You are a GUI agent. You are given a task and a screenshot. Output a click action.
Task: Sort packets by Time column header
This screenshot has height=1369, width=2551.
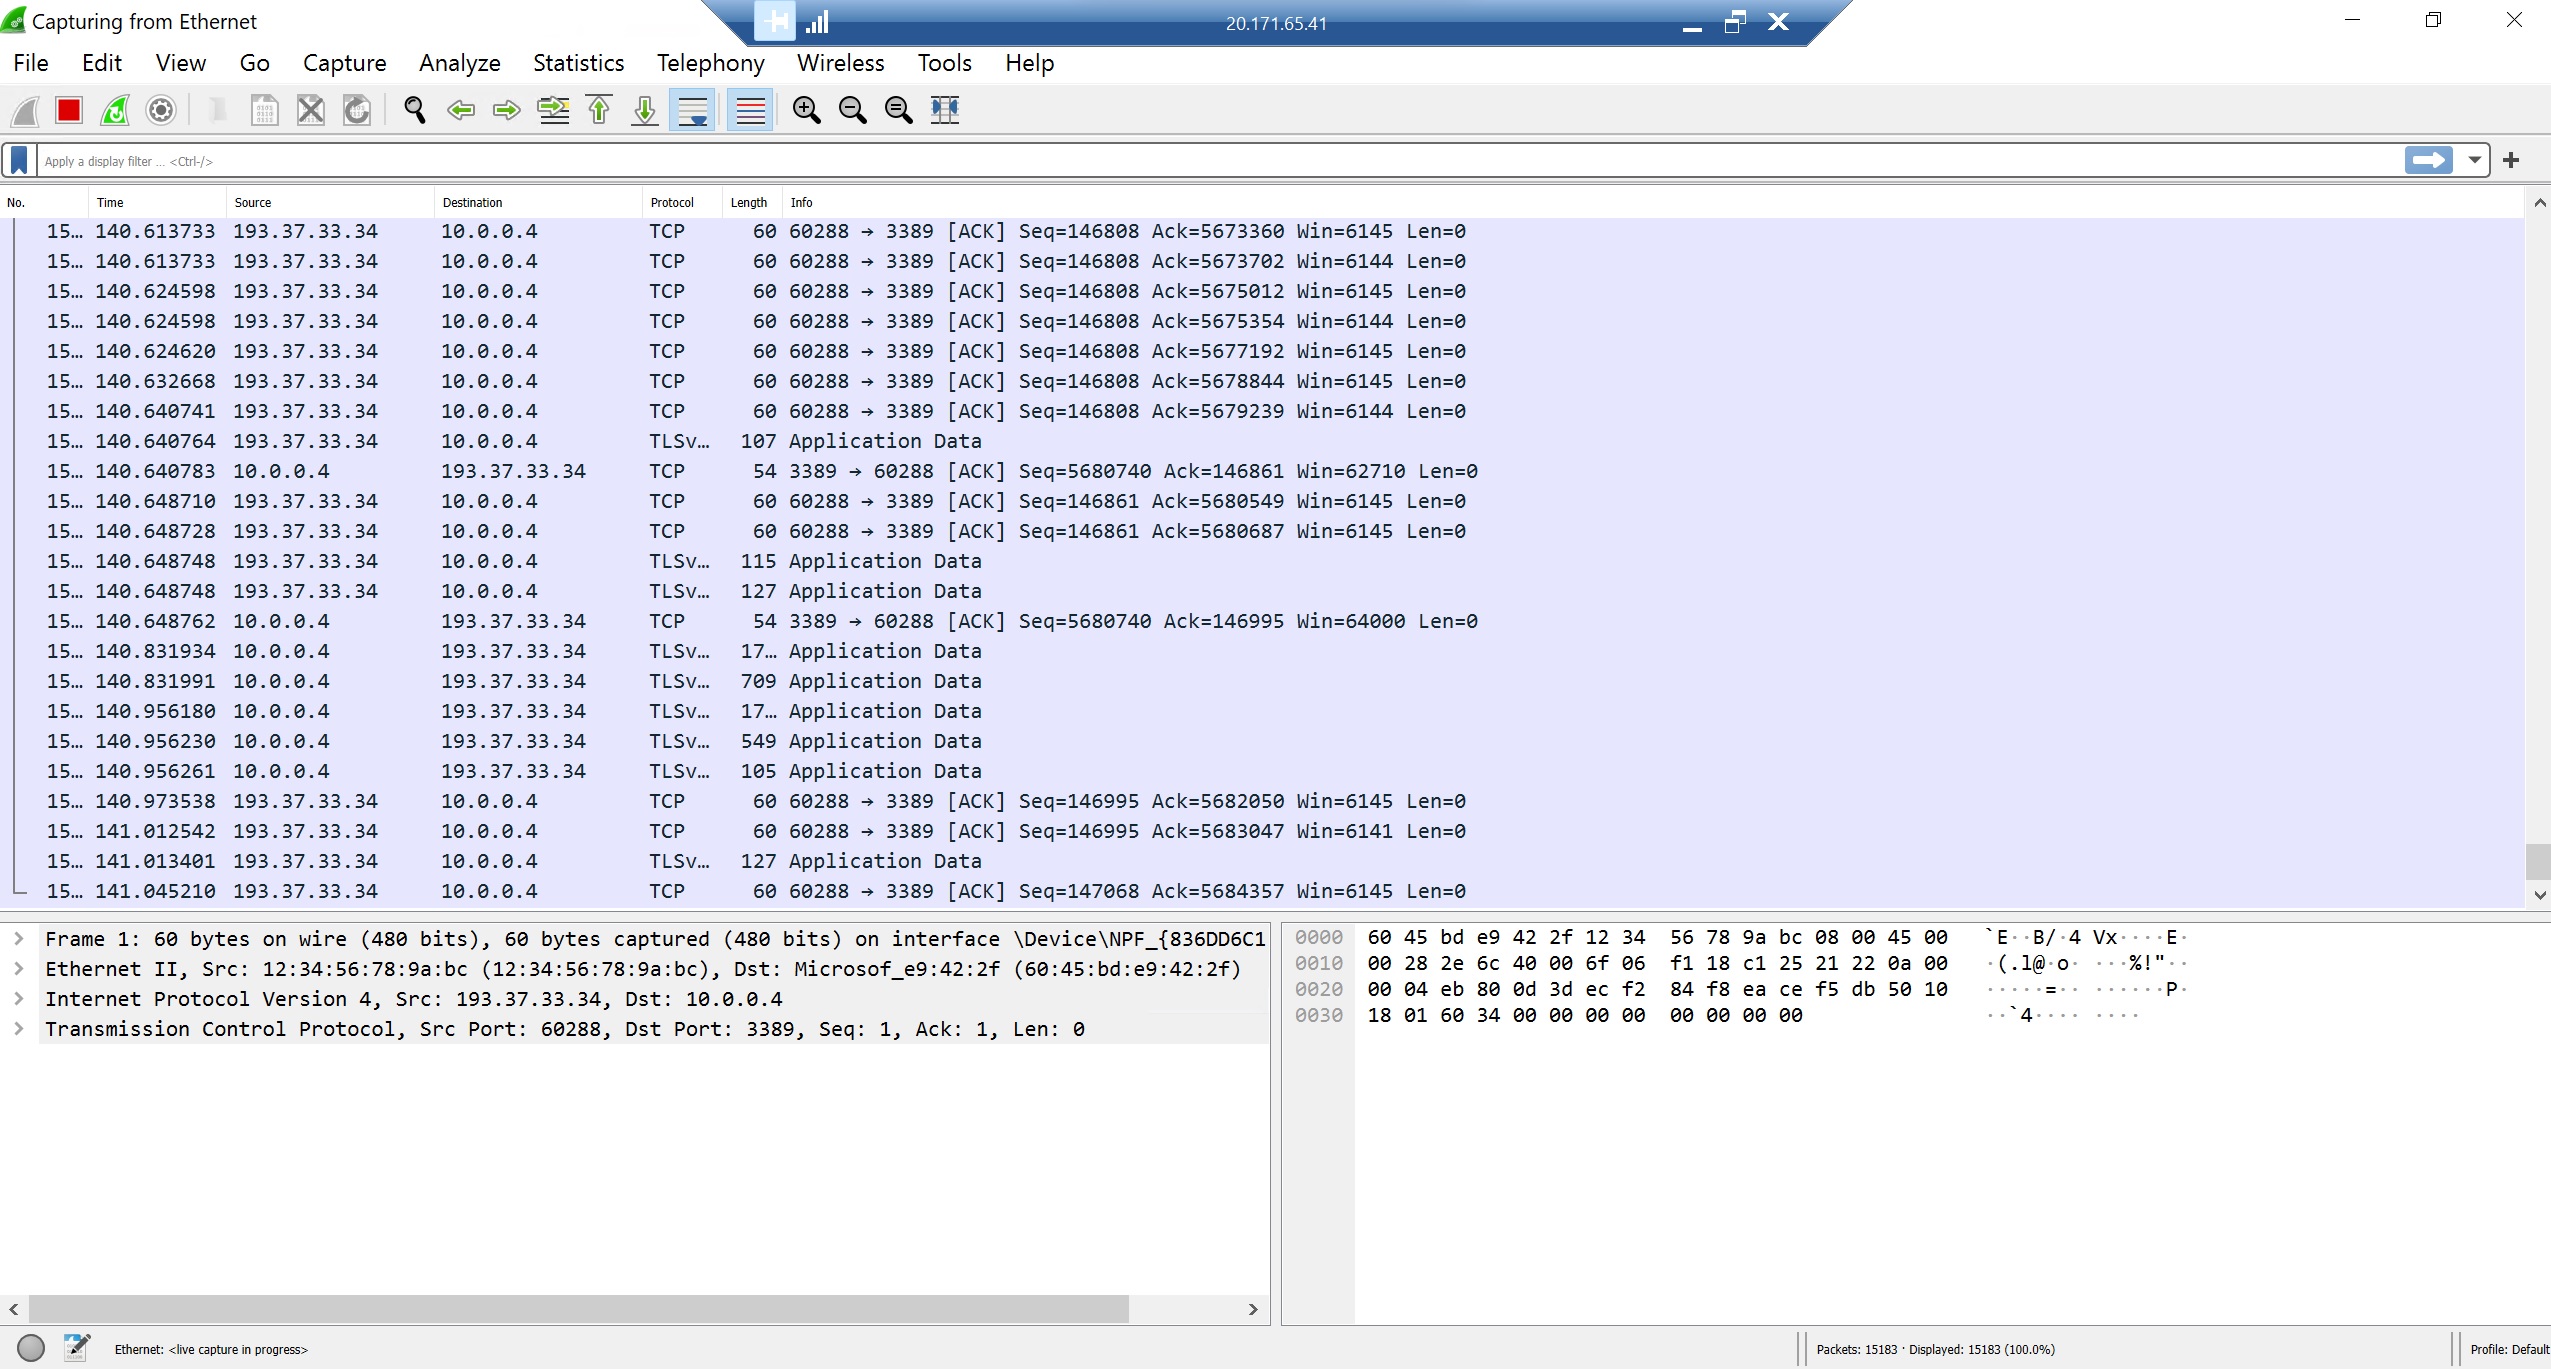point(158,202)
